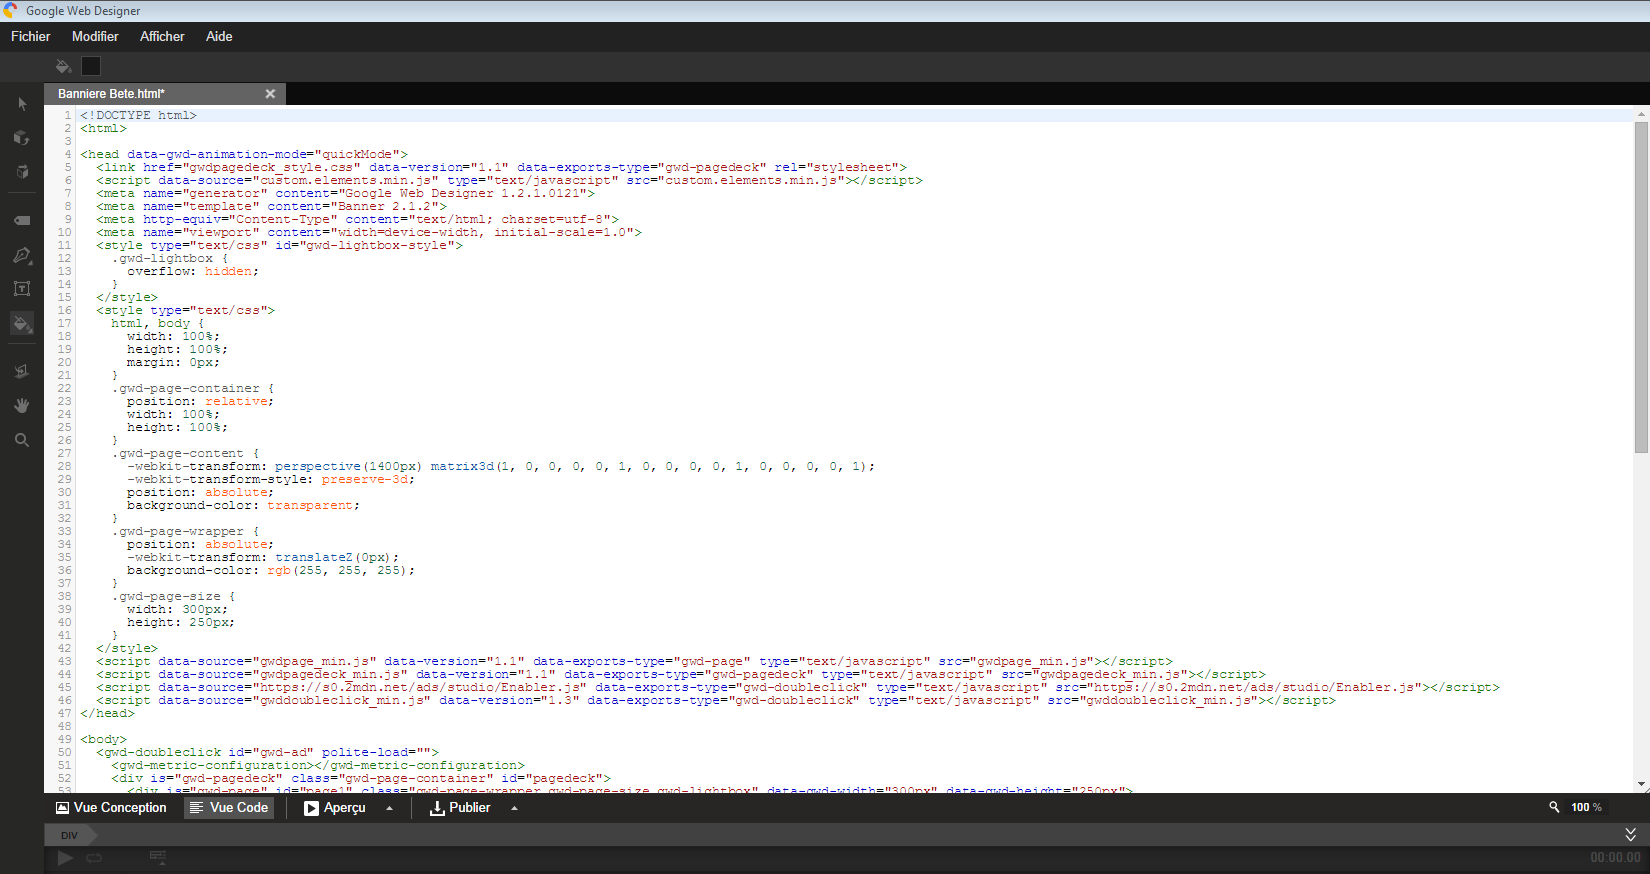Click the scroll down arrow of editor
The width and height of the screenshot is (1650, 874).
coord(1641,785)
